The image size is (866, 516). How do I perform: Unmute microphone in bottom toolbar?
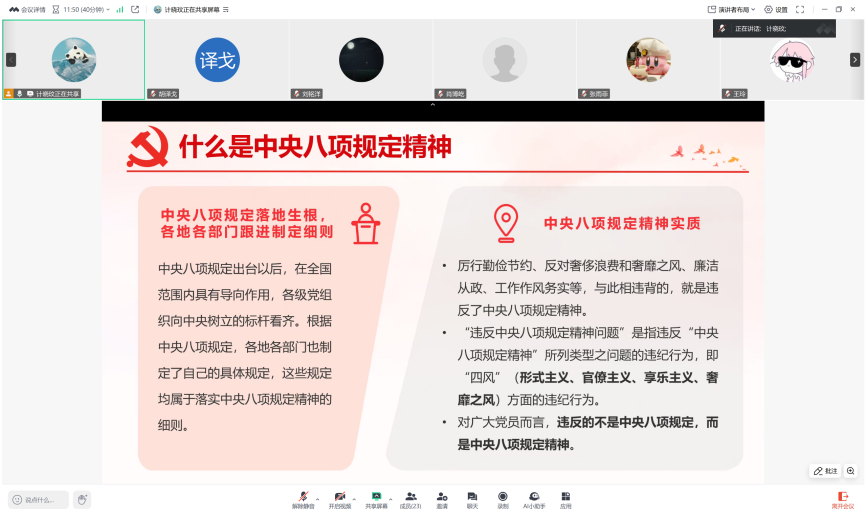pyautogui.click(x=303, y=498)
